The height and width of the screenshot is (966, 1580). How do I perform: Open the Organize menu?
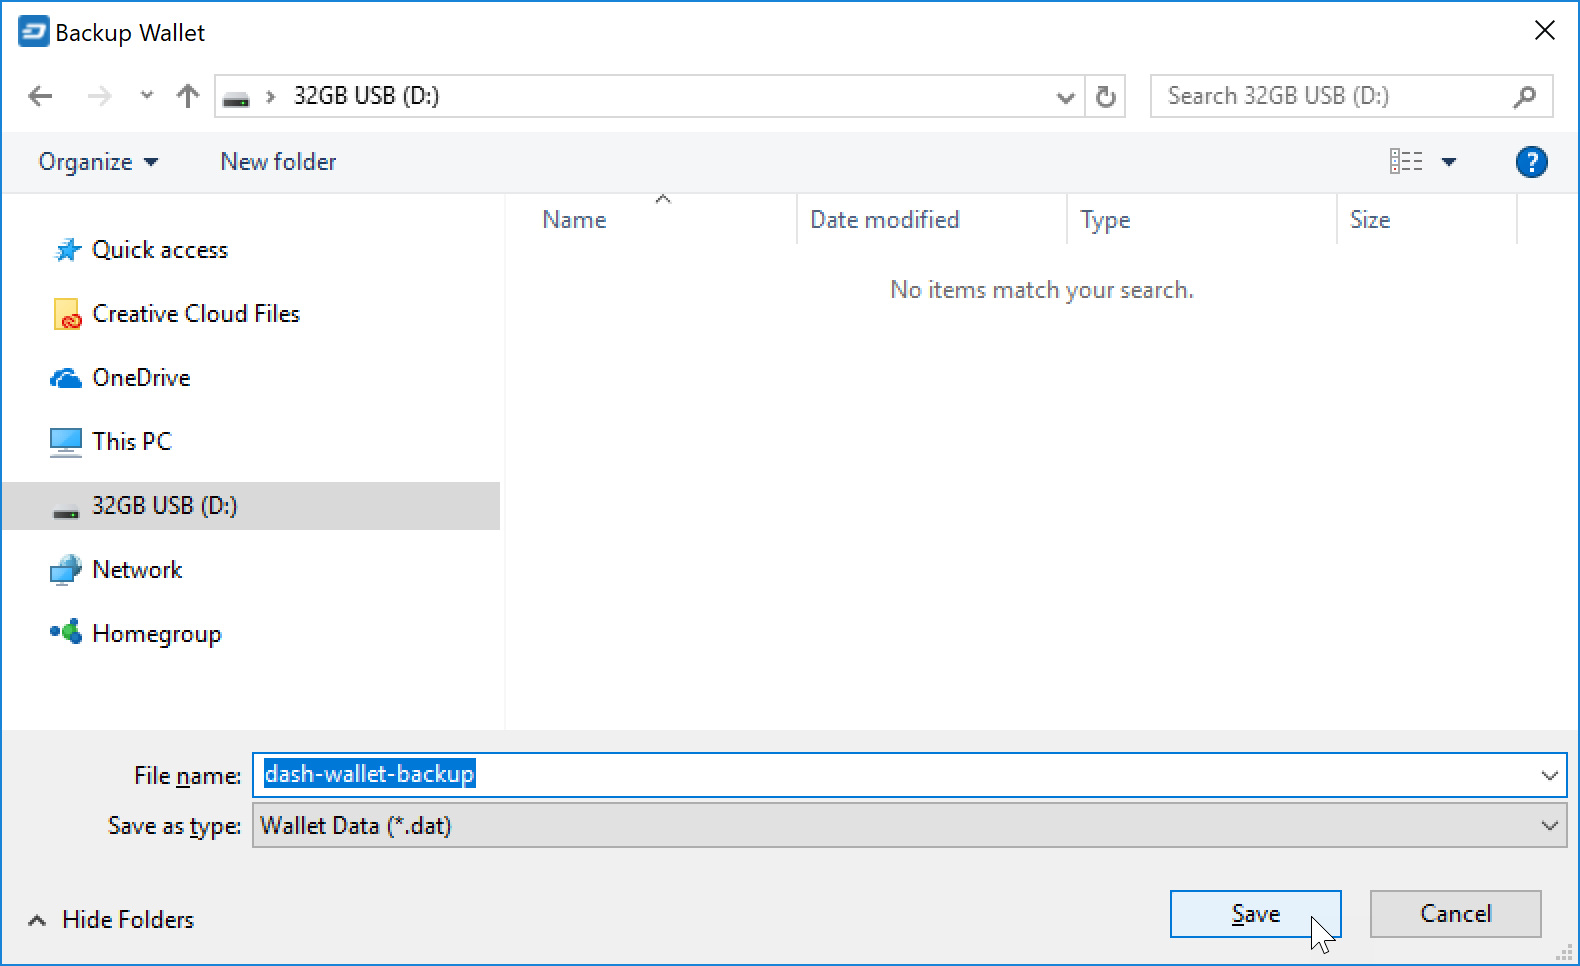click(x=98, y=162)
